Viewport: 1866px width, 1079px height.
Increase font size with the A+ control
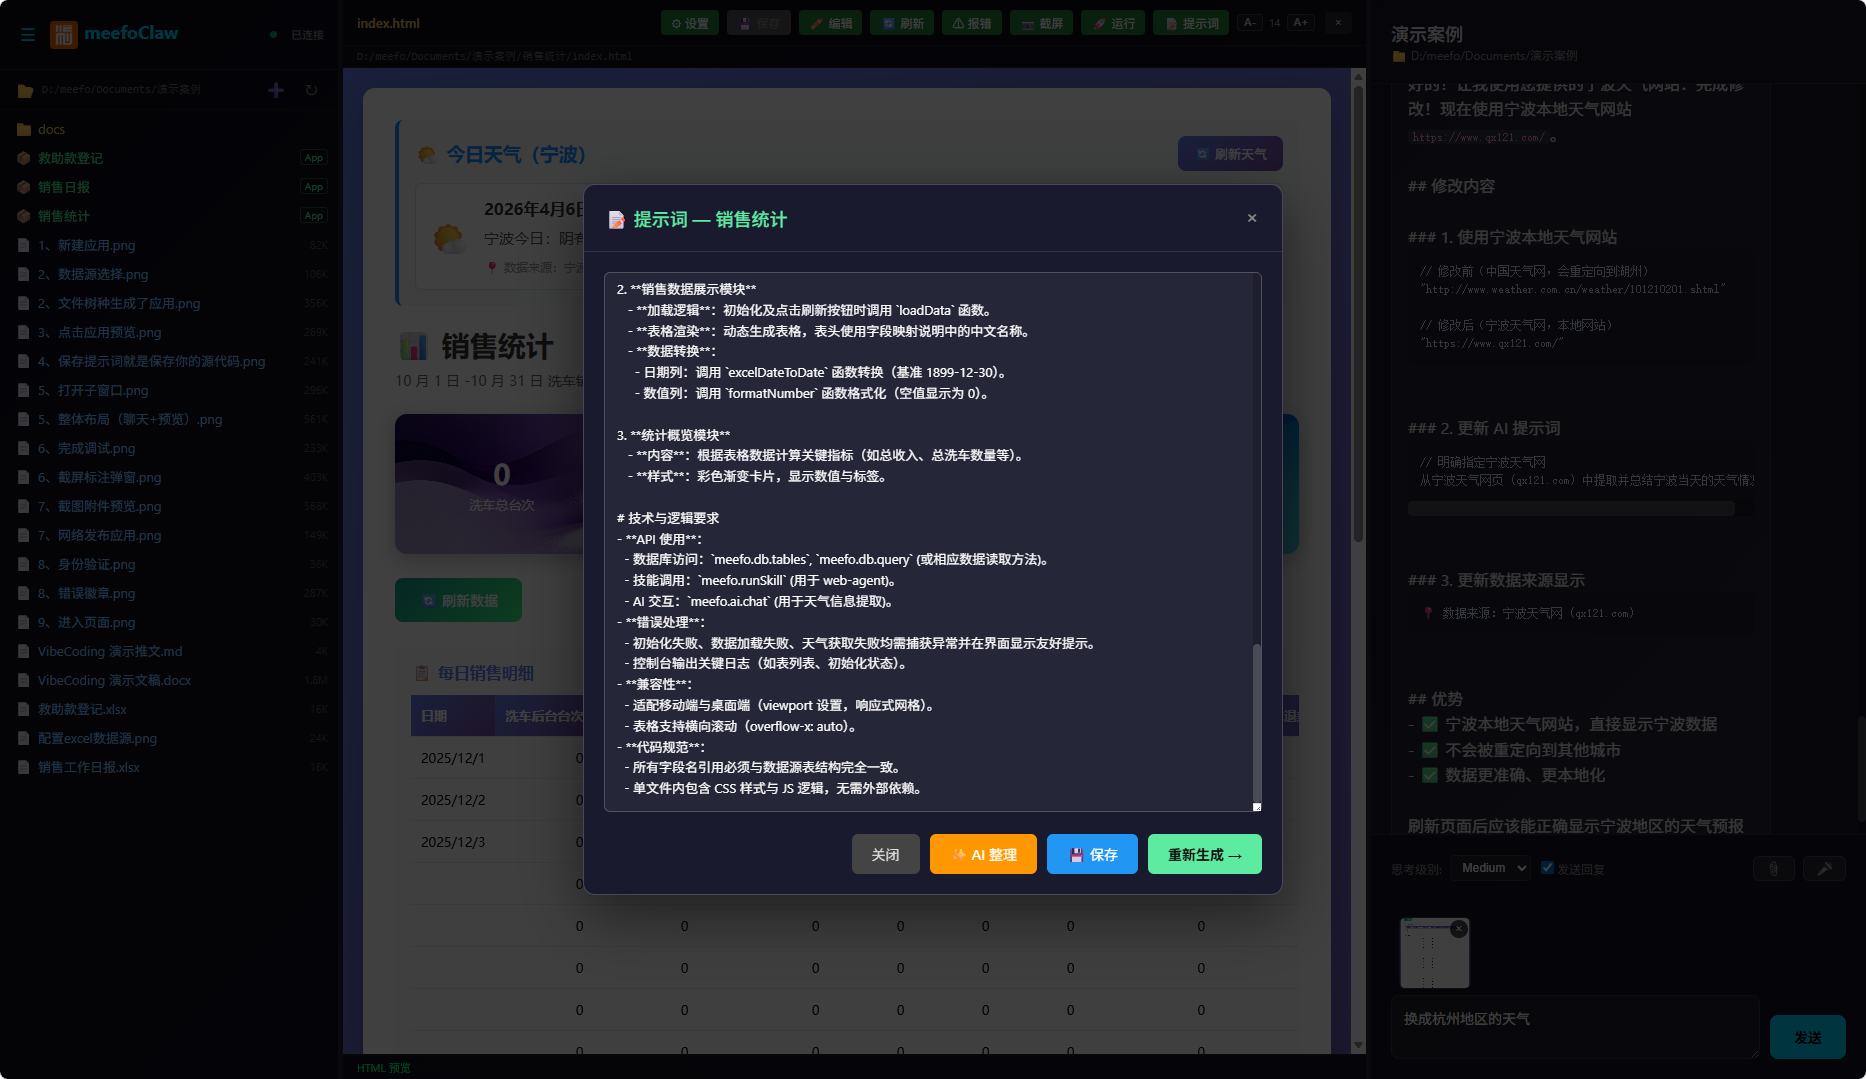(1299, 21)
